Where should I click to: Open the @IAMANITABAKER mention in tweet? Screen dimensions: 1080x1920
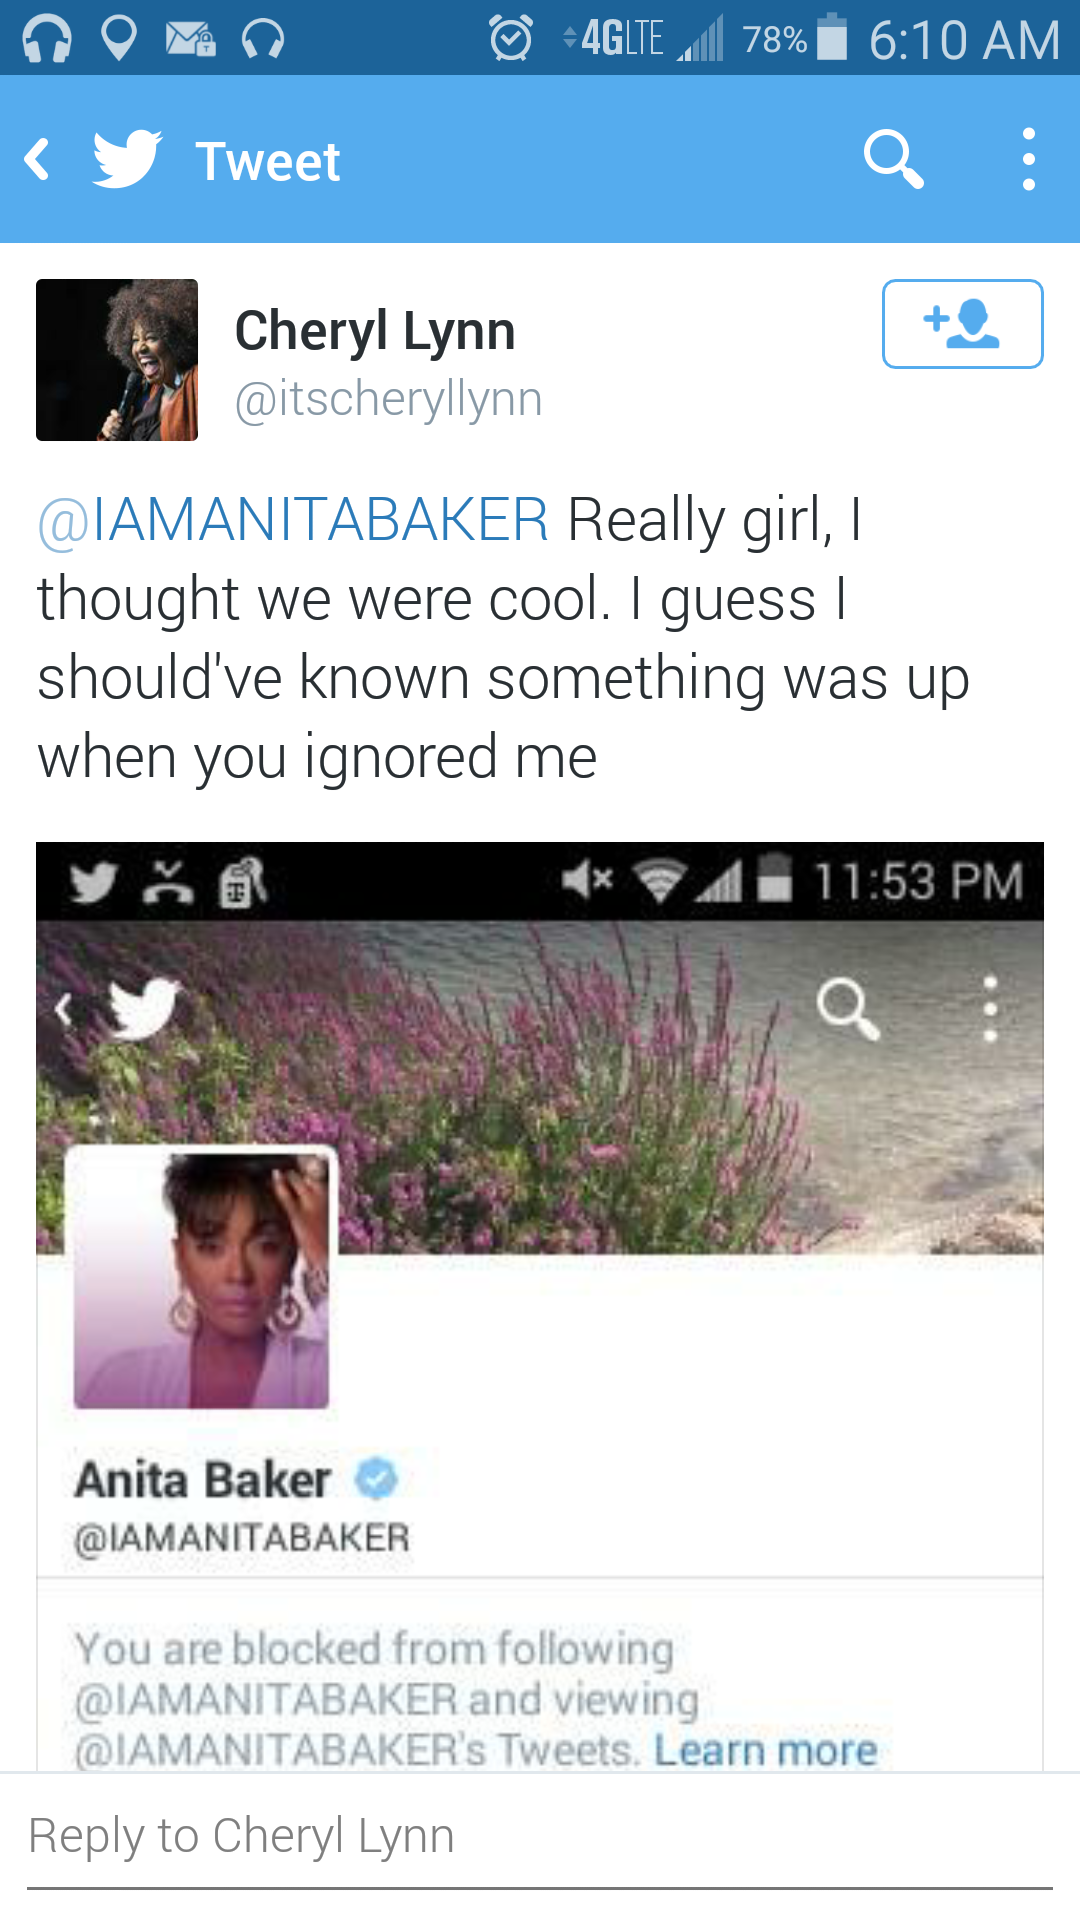click(293, 520)
